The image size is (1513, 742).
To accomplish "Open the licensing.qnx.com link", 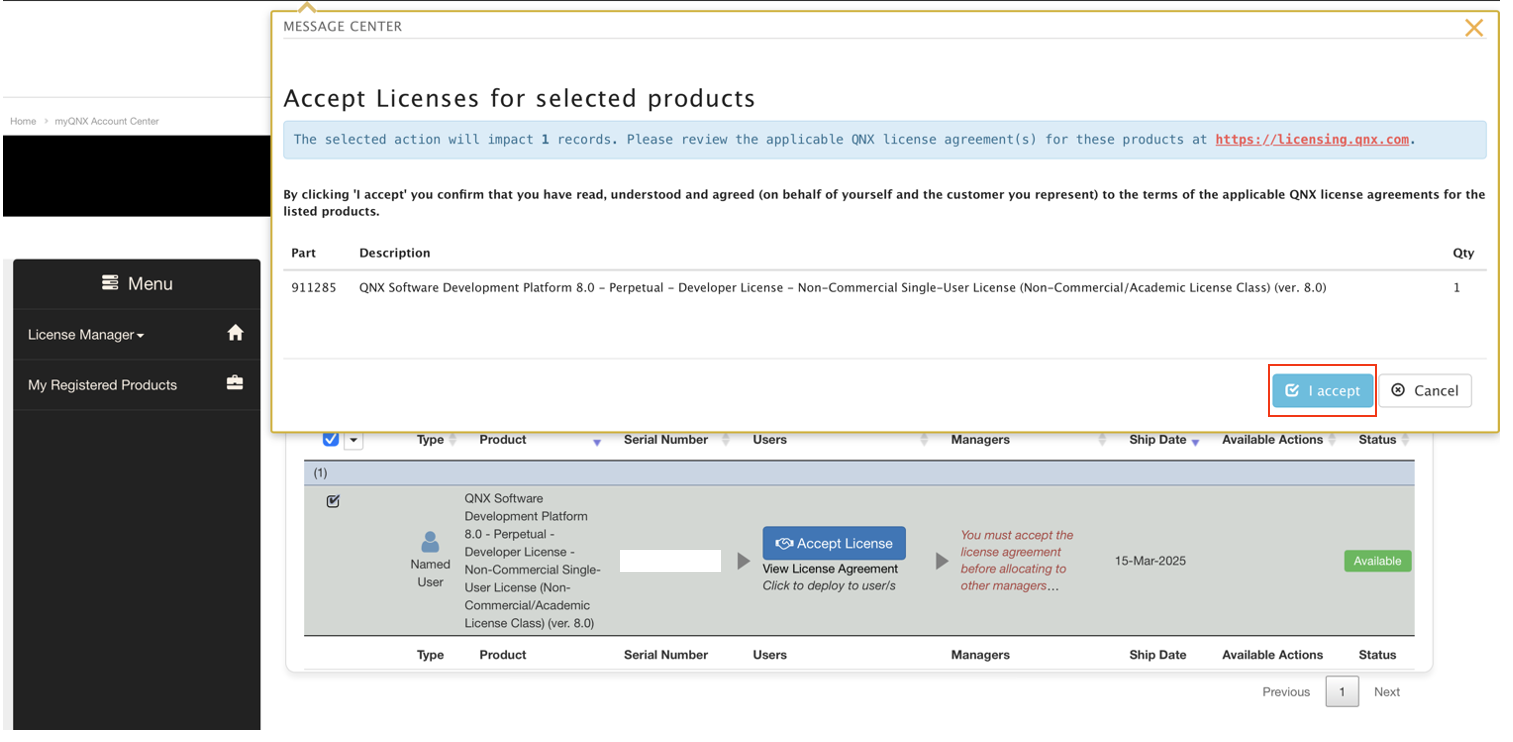I will coord(1312,139).
